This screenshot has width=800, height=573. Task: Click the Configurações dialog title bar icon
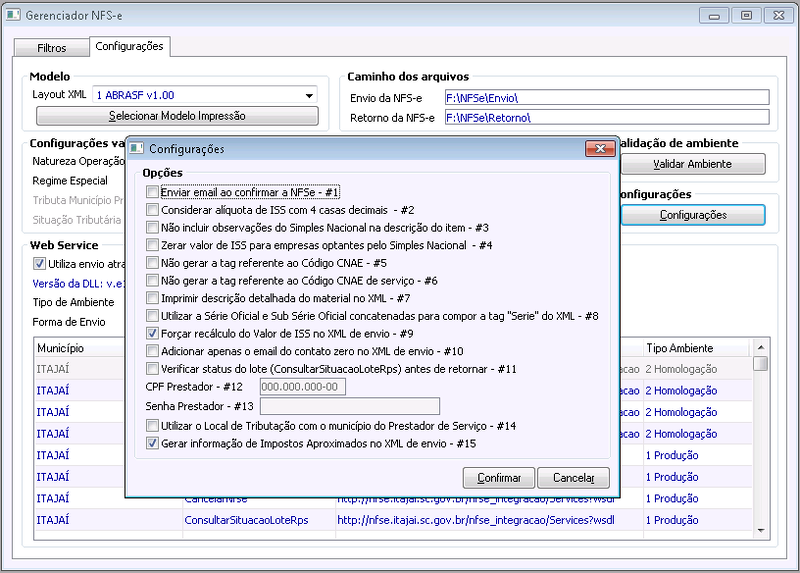[136, 148]
